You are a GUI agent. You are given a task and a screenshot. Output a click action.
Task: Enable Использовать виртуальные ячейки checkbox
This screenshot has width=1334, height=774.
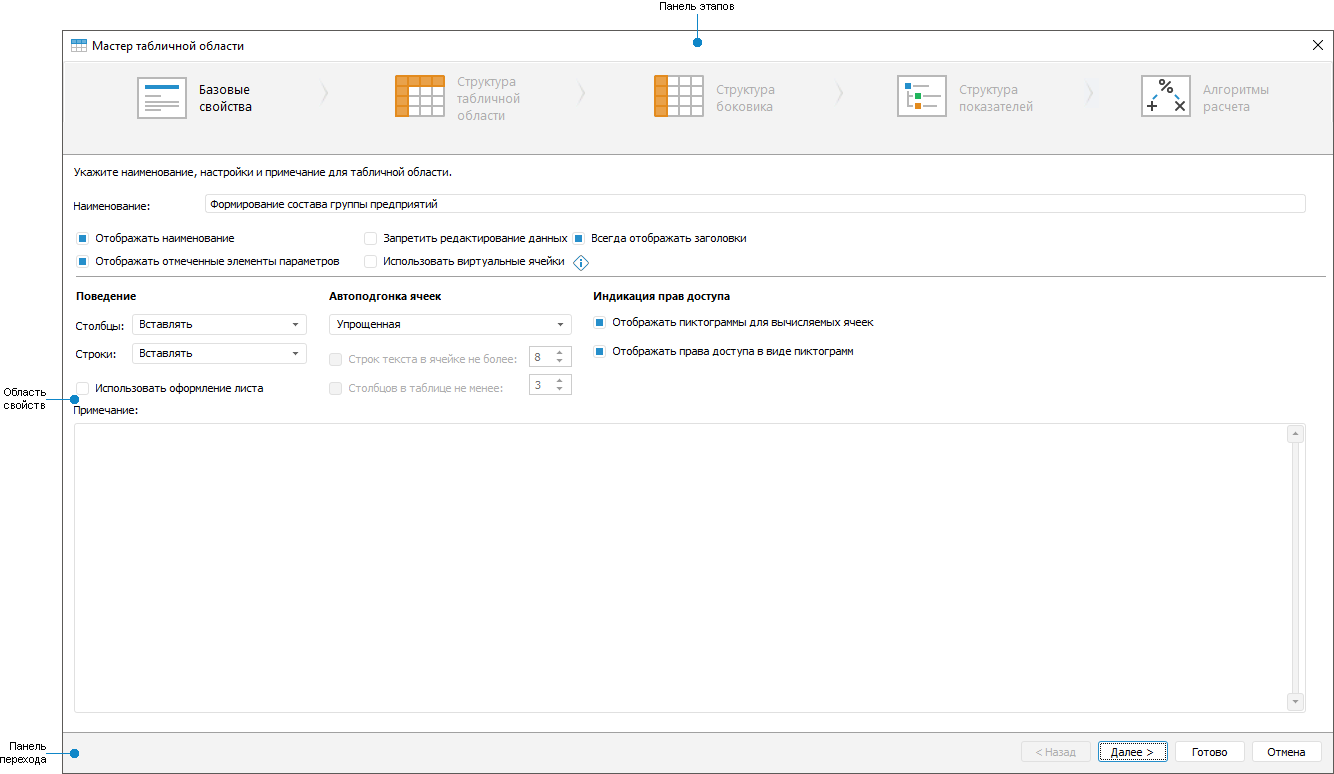click(371, 262)
